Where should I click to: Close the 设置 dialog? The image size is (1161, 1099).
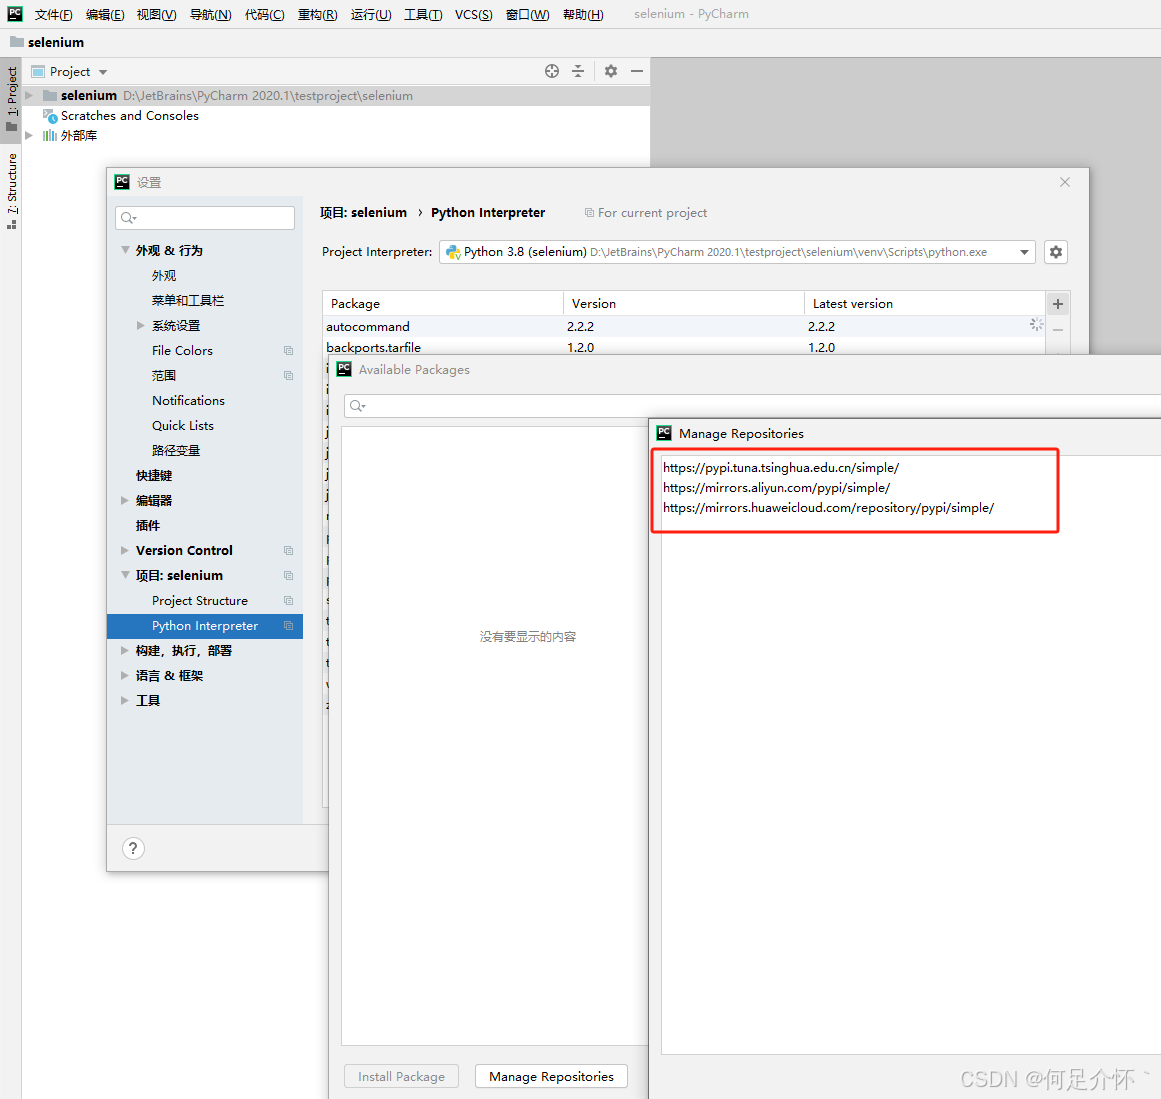(1065, 182)
